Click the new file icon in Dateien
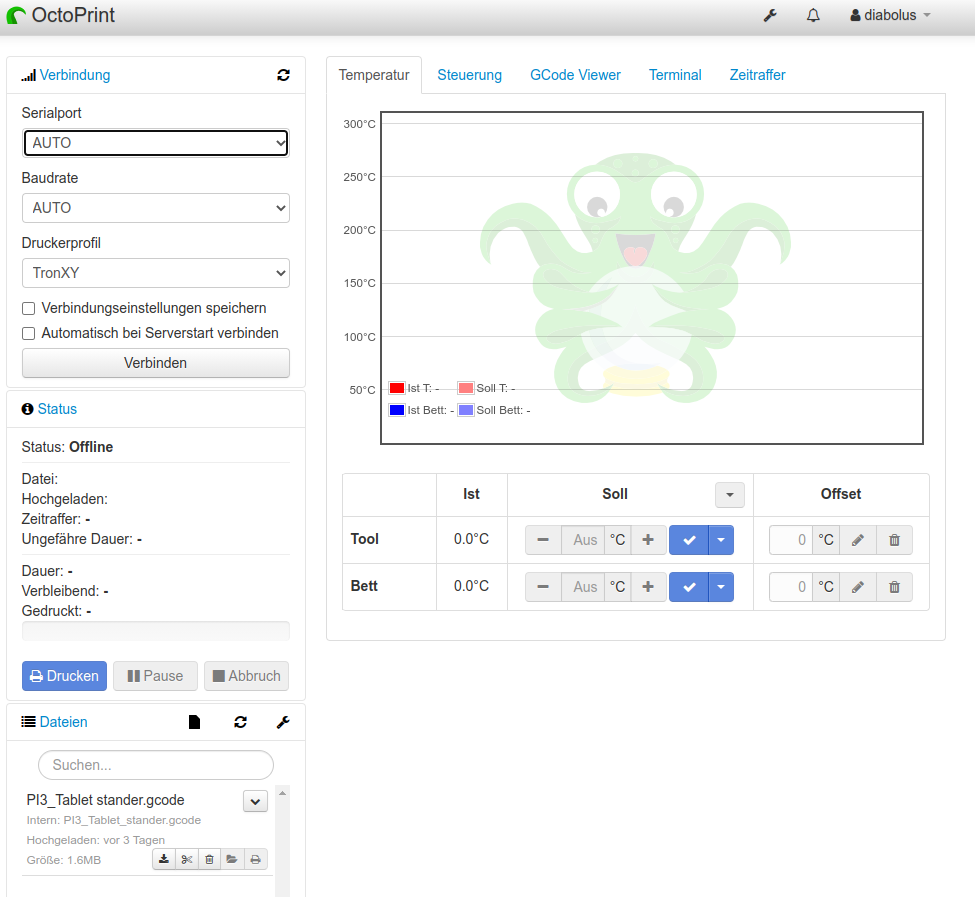The width and height of the screenshot is (975, 897). [194, 722]
